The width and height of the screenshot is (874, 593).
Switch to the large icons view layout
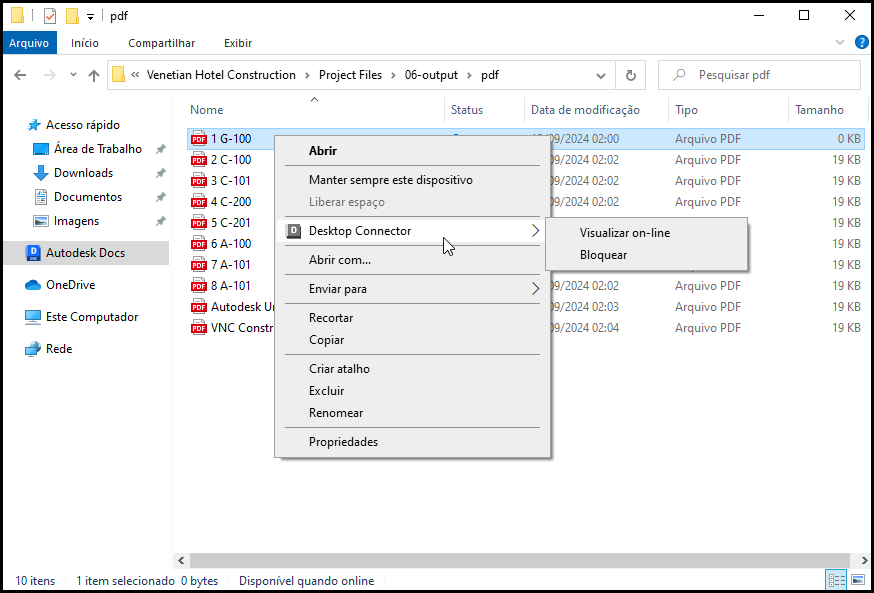coord(857,580)
